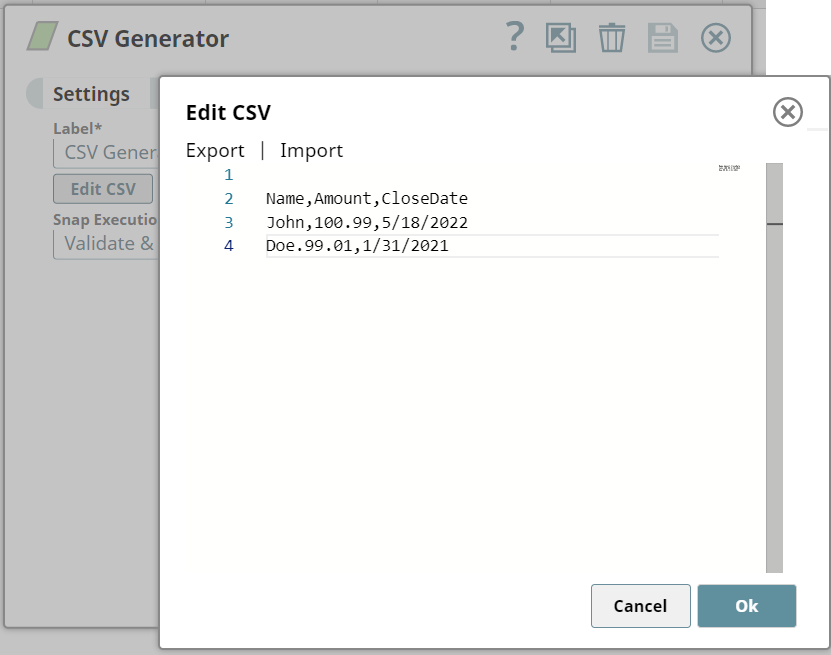Save snap using the floppy disk icon
The height and width of the screenshot is (655, 831).
pos(662,38)
